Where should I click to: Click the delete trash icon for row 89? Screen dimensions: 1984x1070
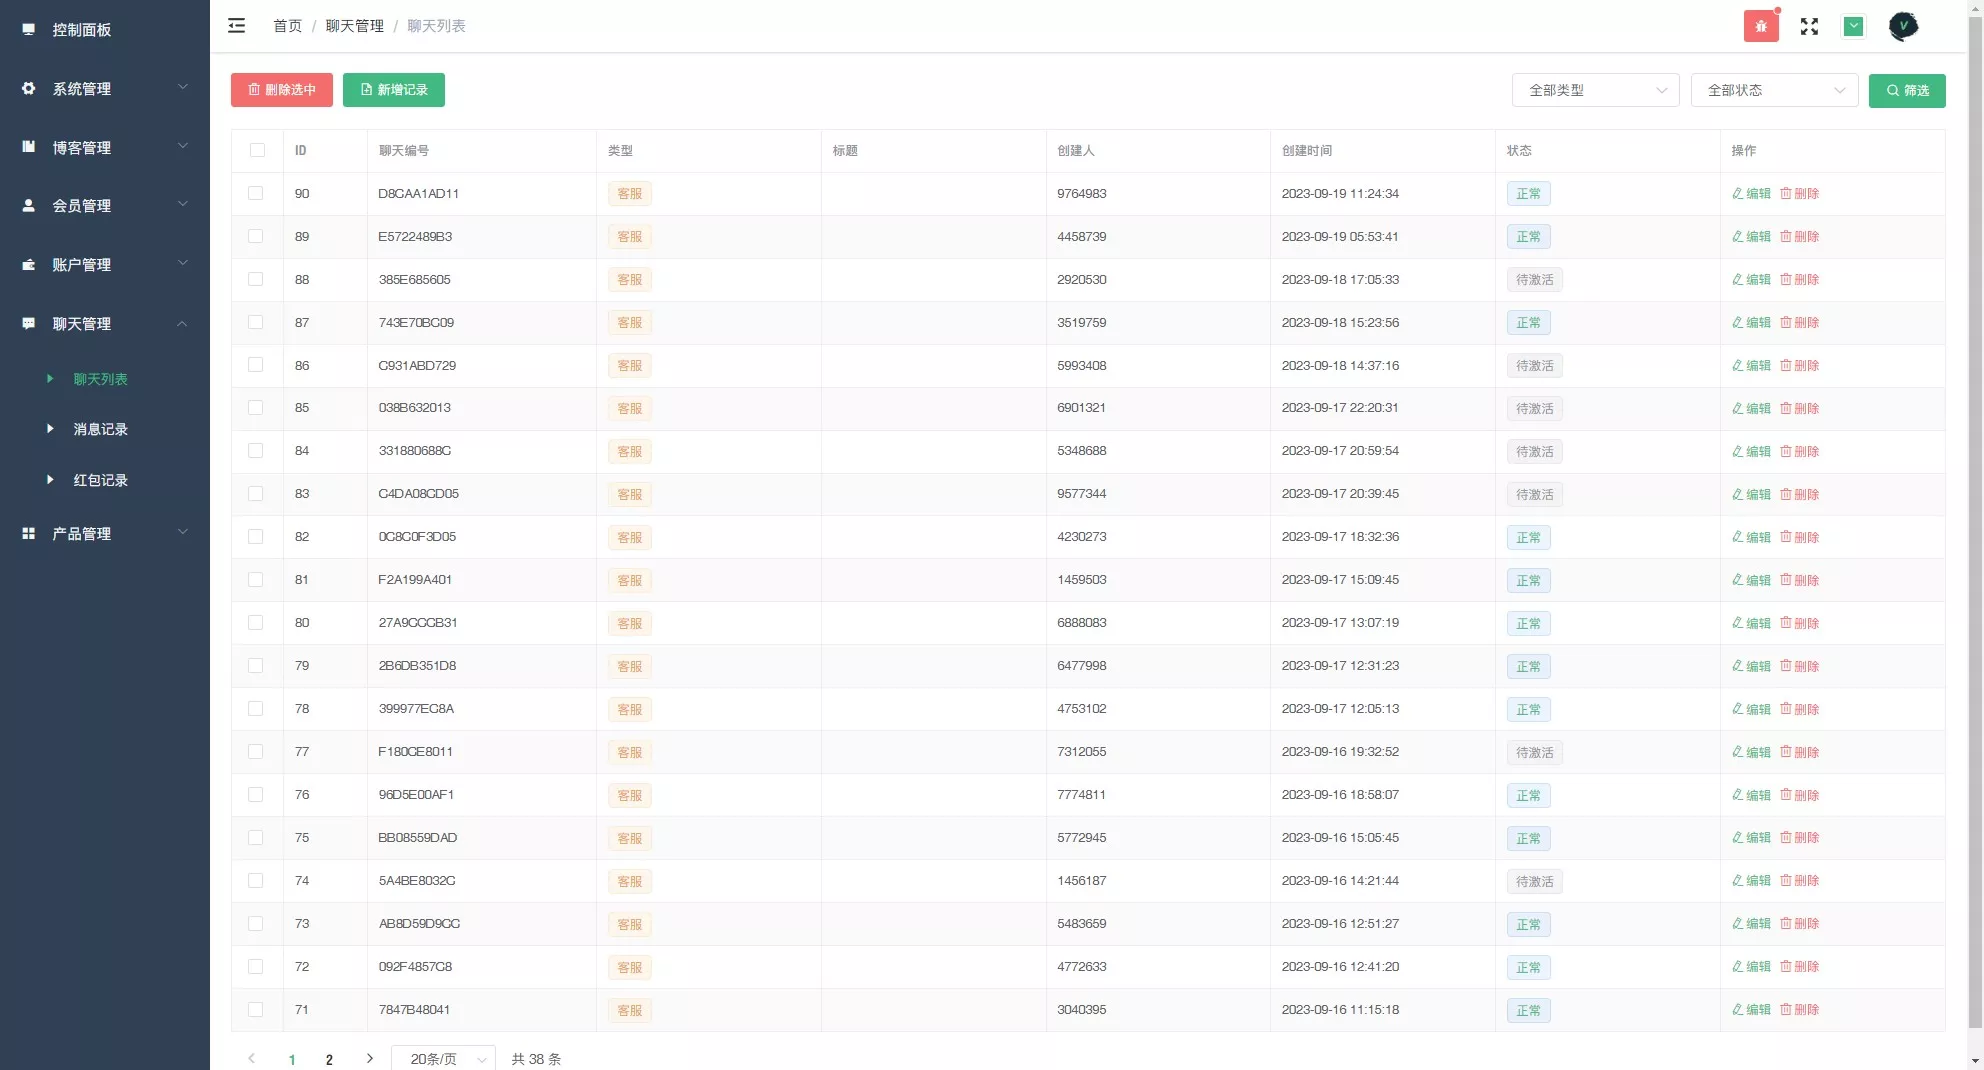tap(1785, 237)
